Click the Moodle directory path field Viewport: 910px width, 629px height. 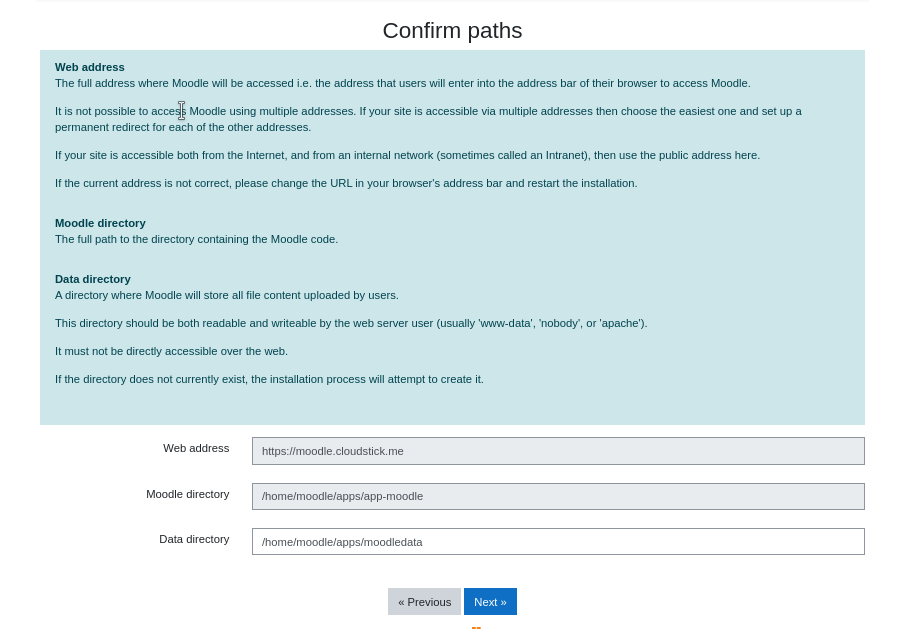click(558, 496)
